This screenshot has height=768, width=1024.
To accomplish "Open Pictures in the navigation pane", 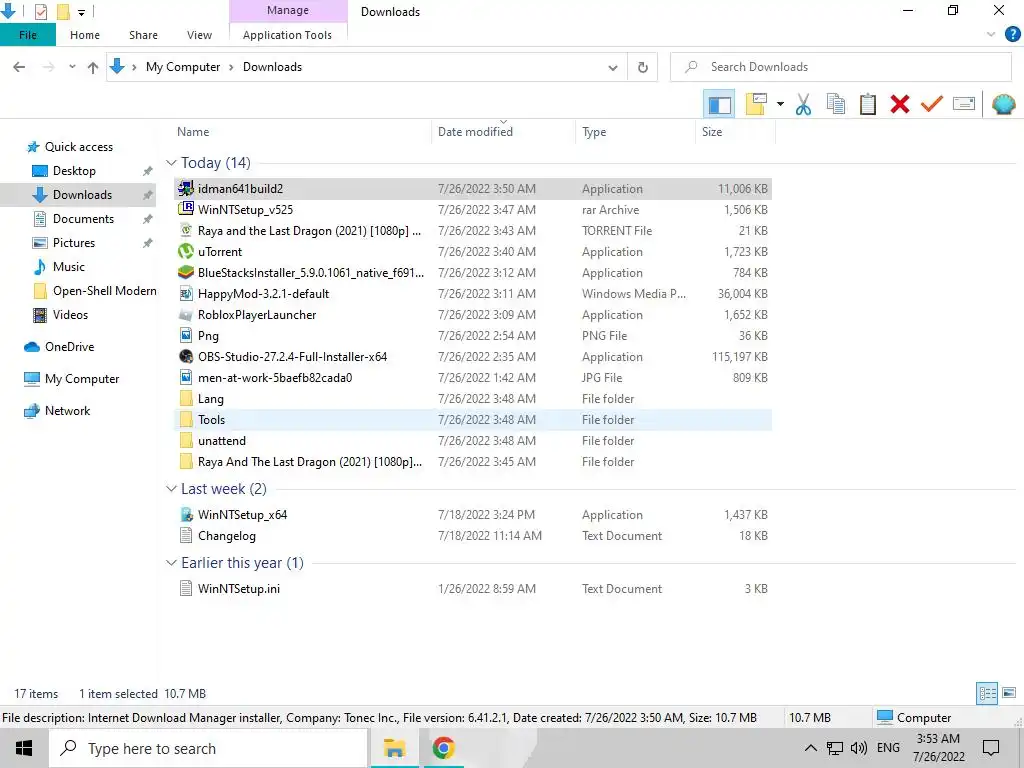I will click(74, 243).
